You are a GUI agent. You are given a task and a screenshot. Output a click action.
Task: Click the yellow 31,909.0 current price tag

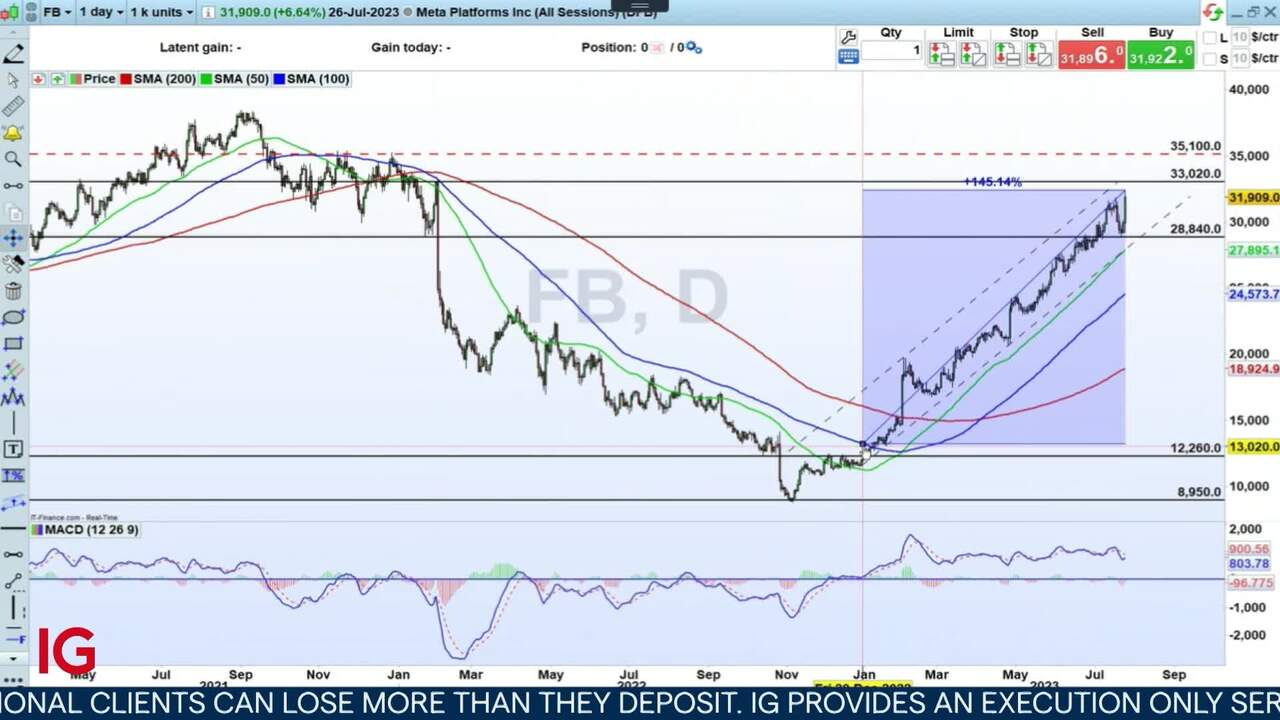(1253, 198)
